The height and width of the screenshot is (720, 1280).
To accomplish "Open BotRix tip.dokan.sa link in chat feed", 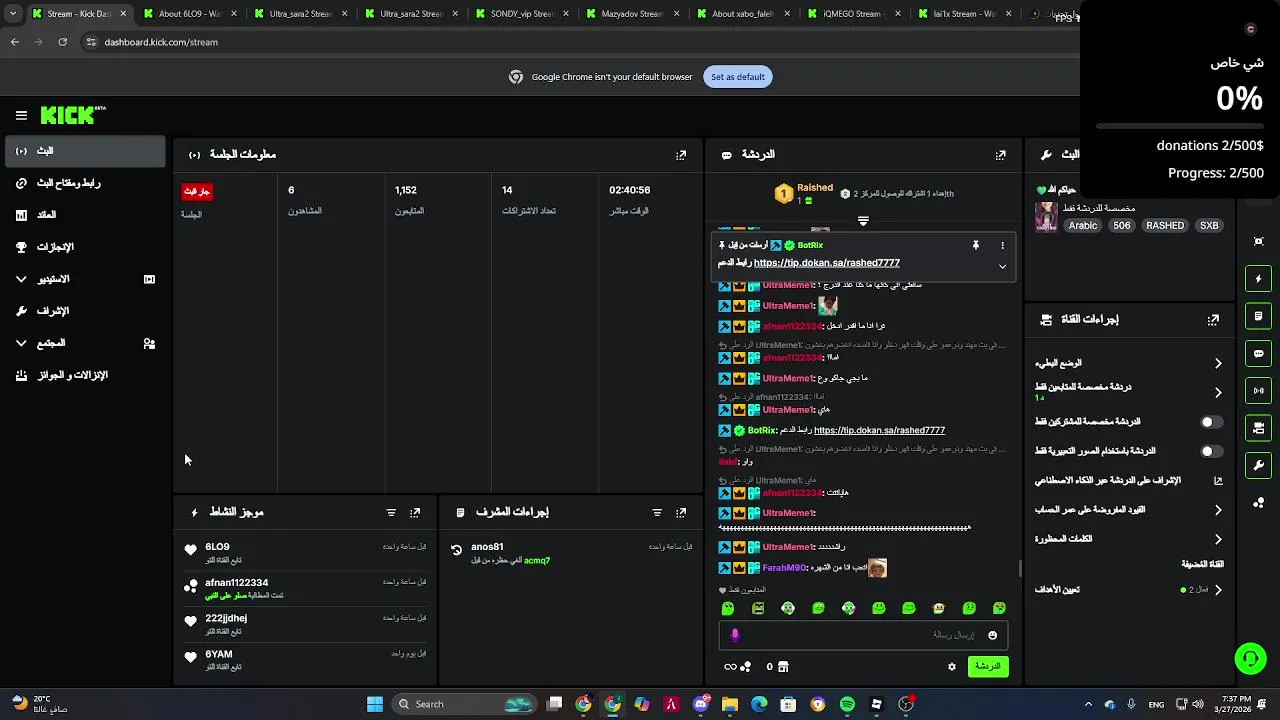I will coord(879,430).
